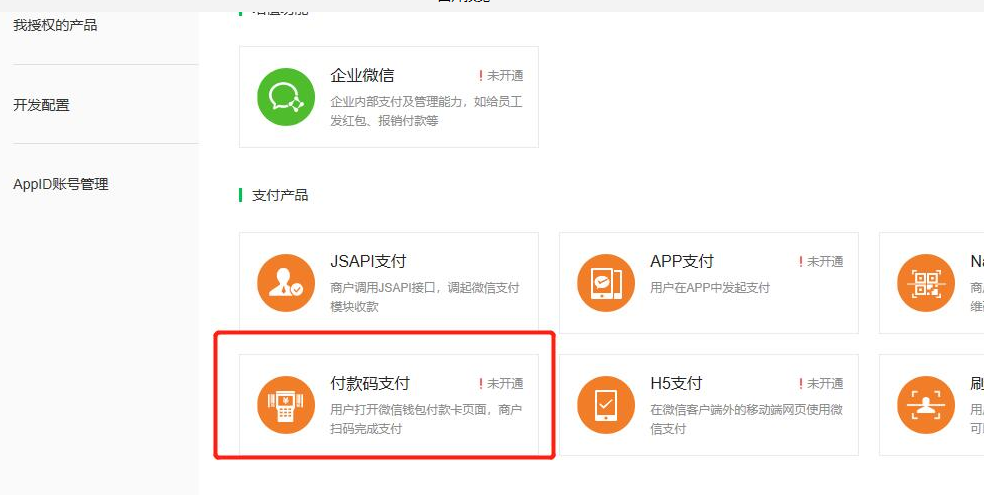Open 我授权的产品 in sidebar
Image resolution: width=984 pixels, height=495 pixels.
pyautogui.click(x=55, y=25)
